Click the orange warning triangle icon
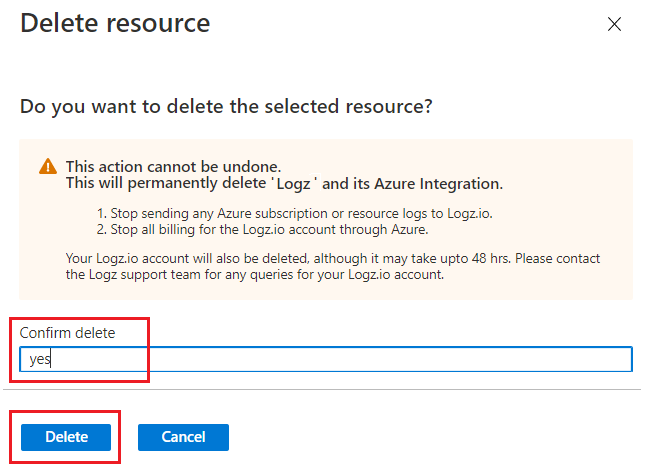 pos(48,167)
